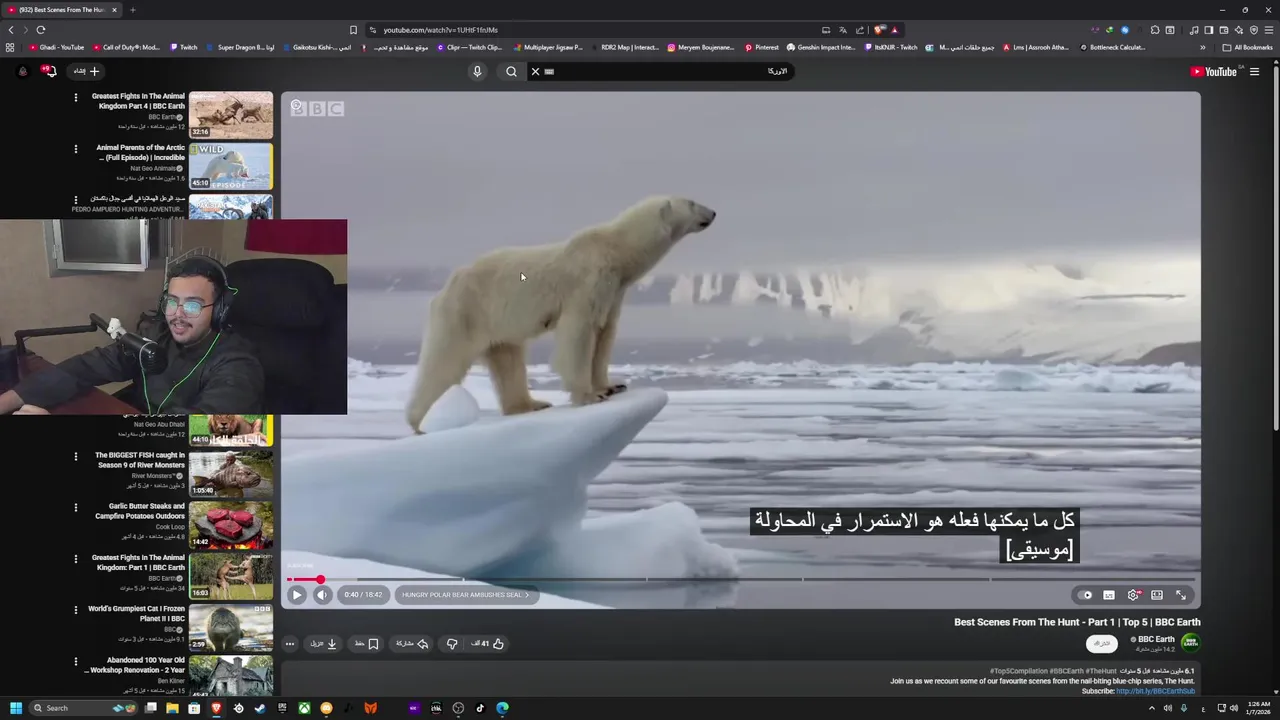Open the Create plus button
Screen dimensions: 1280x720
click(x=87, y=71)
